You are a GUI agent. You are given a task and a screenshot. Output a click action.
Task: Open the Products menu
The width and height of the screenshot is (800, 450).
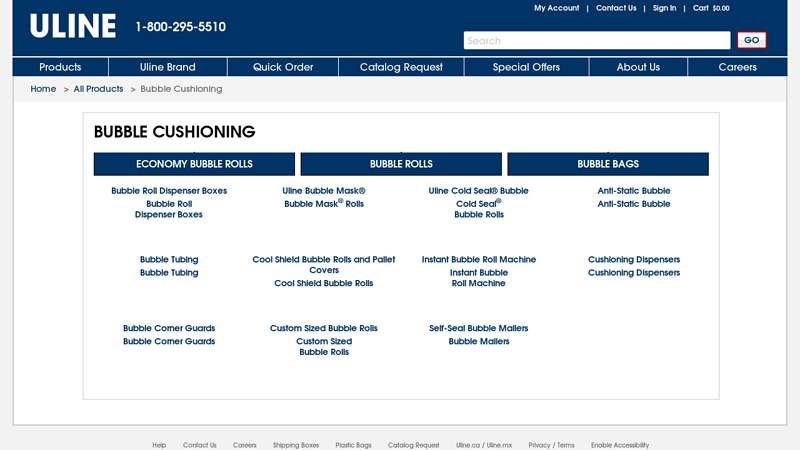(60, 67)
